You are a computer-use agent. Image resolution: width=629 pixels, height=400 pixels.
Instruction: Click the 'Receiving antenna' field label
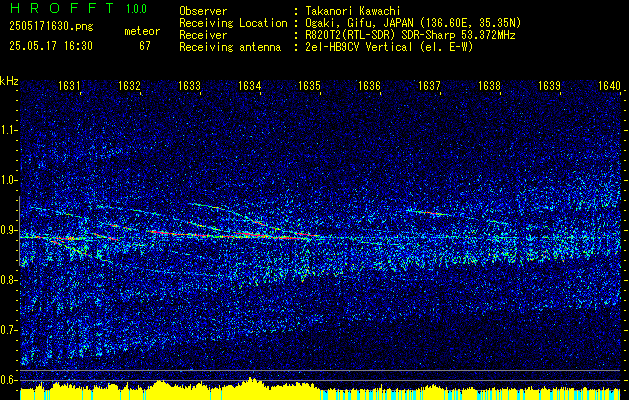230,47
